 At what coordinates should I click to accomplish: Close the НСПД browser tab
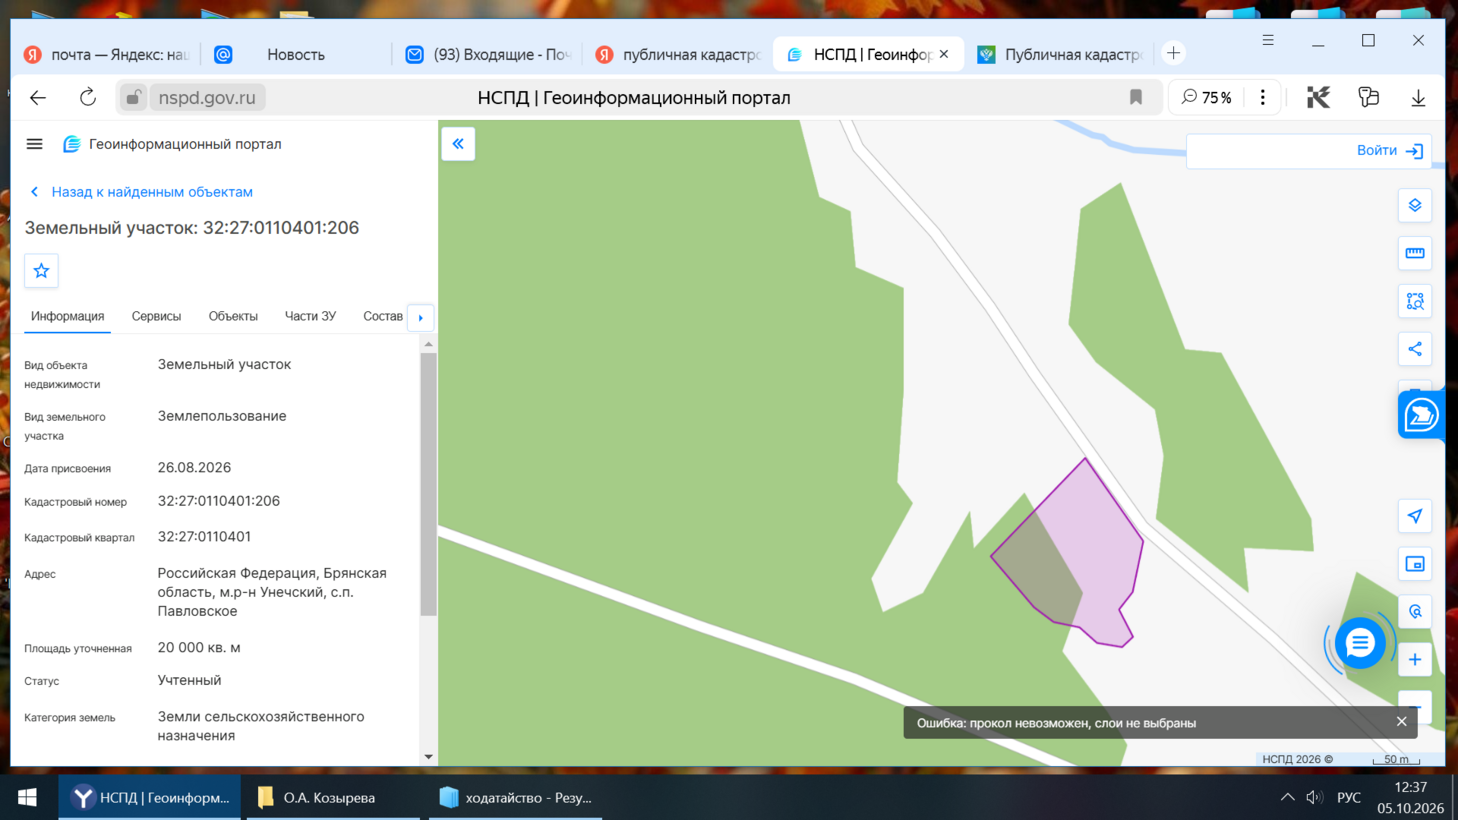coord(944,54)
